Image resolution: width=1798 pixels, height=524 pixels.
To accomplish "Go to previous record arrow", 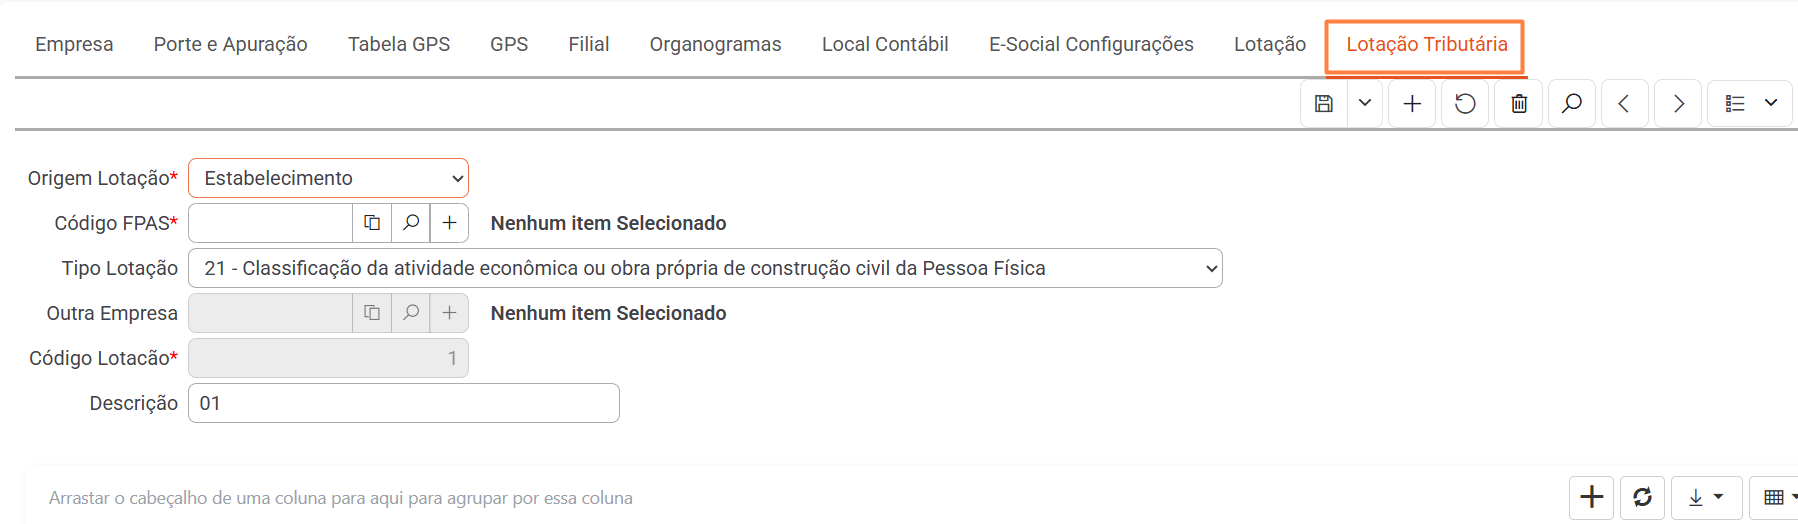I will tap(1624, 104).
